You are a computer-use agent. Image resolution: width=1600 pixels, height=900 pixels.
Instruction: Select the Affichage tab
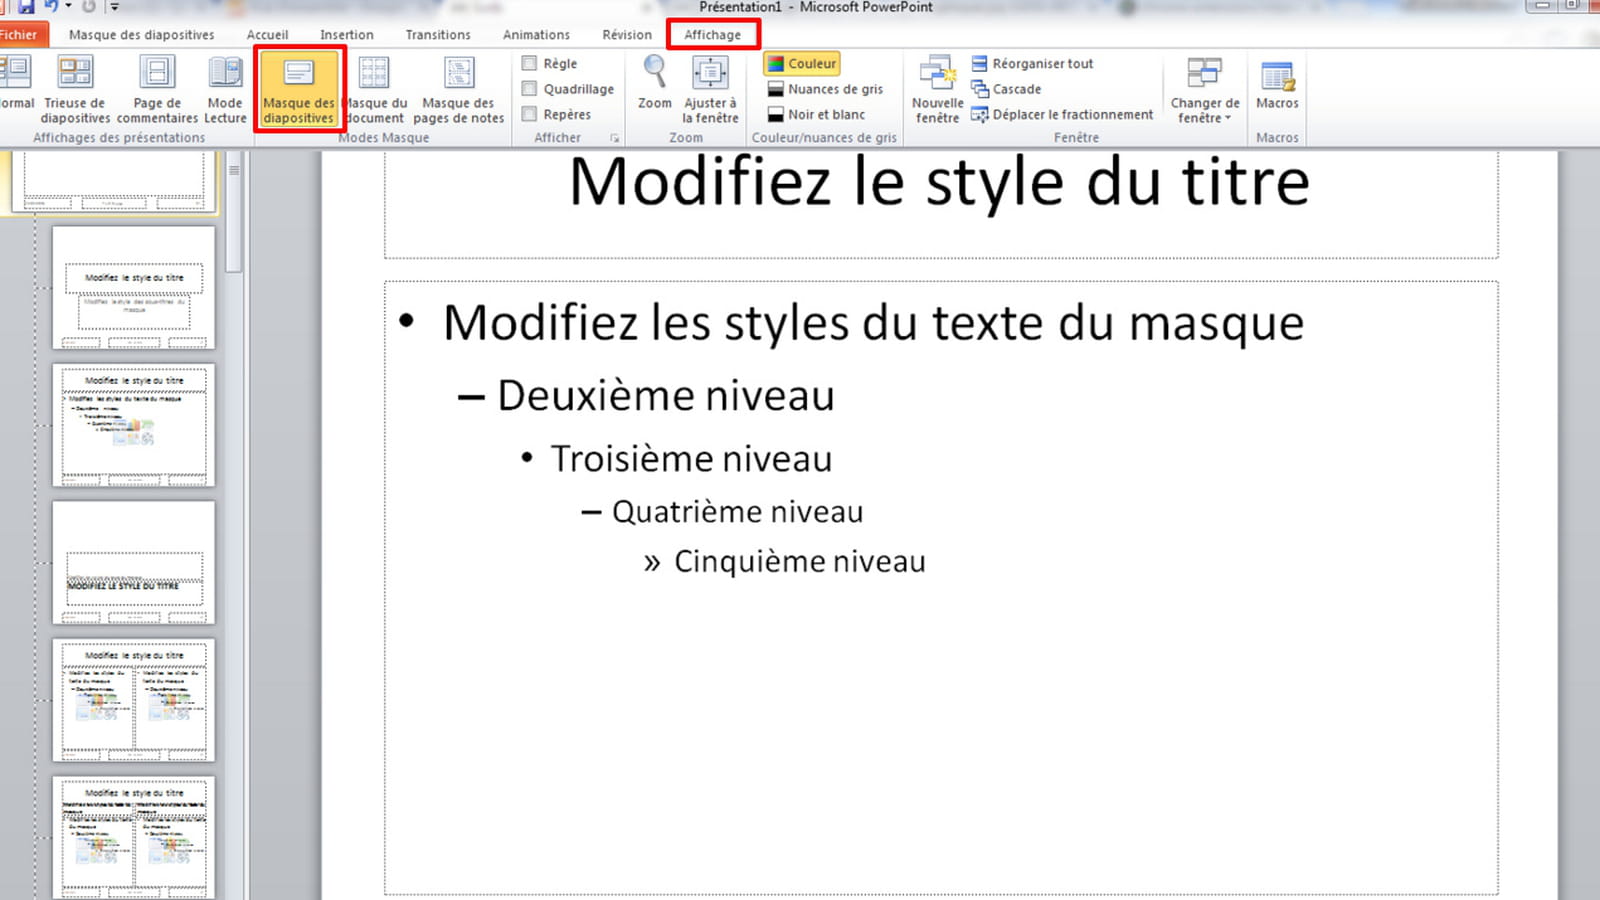tap(712, 34)
